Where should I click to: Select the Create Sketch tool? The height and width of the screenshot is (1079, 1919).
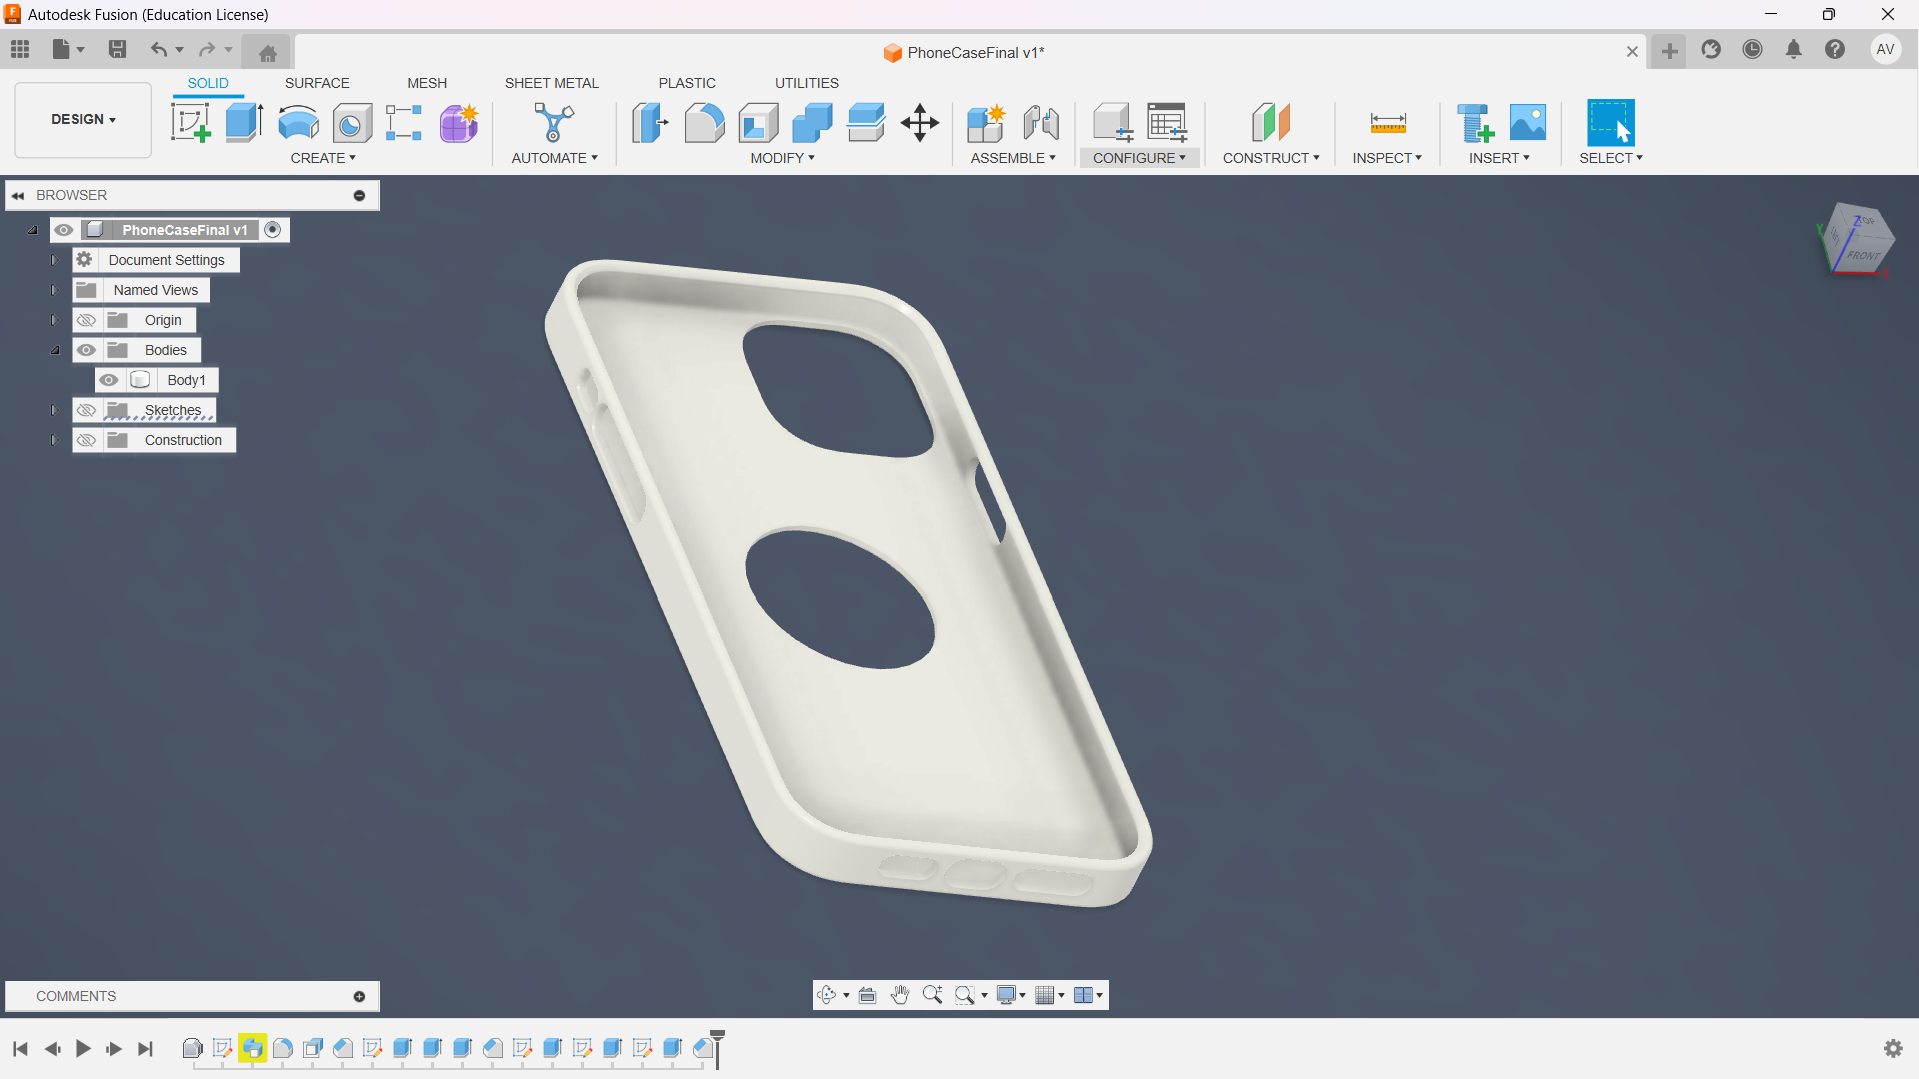(x=191, y=123)
